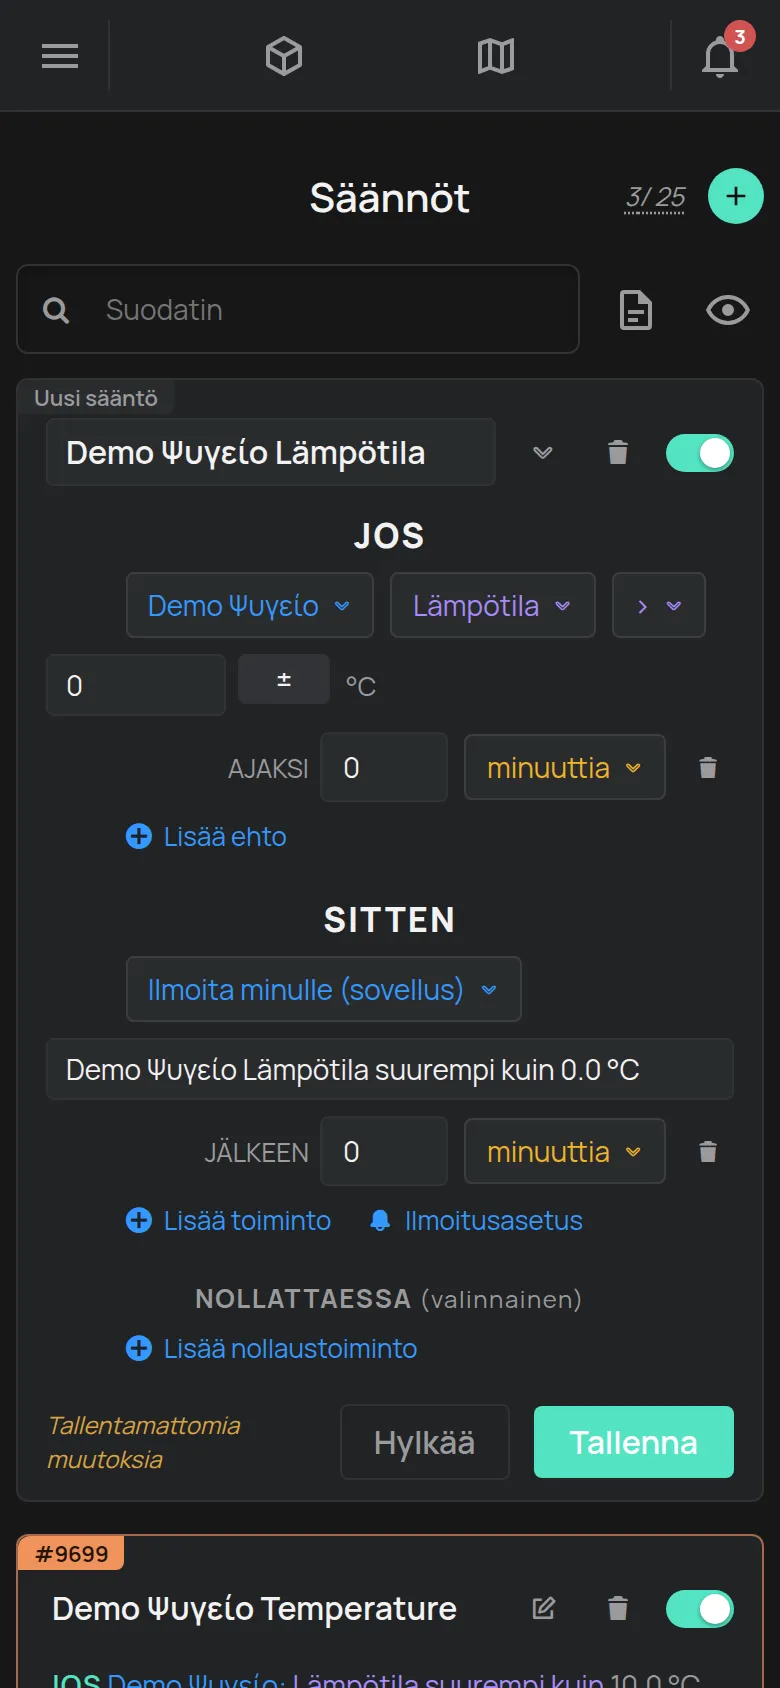Click the 3/25 rule count text

[x=655, y=197]
